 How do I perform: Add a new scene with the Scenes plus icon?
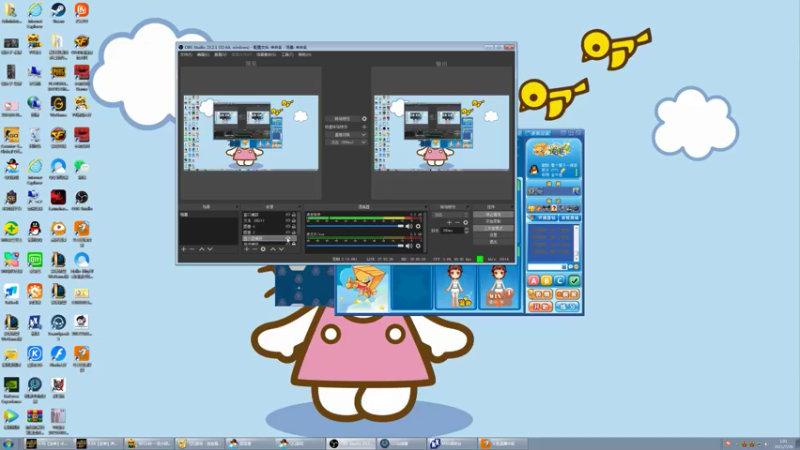tap(184, 249)
